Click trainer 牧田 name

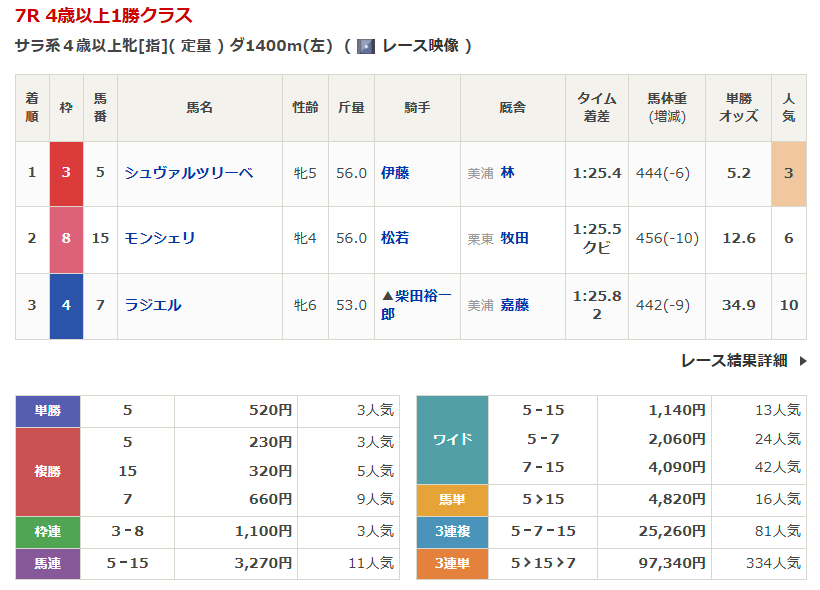coord(514,238)
